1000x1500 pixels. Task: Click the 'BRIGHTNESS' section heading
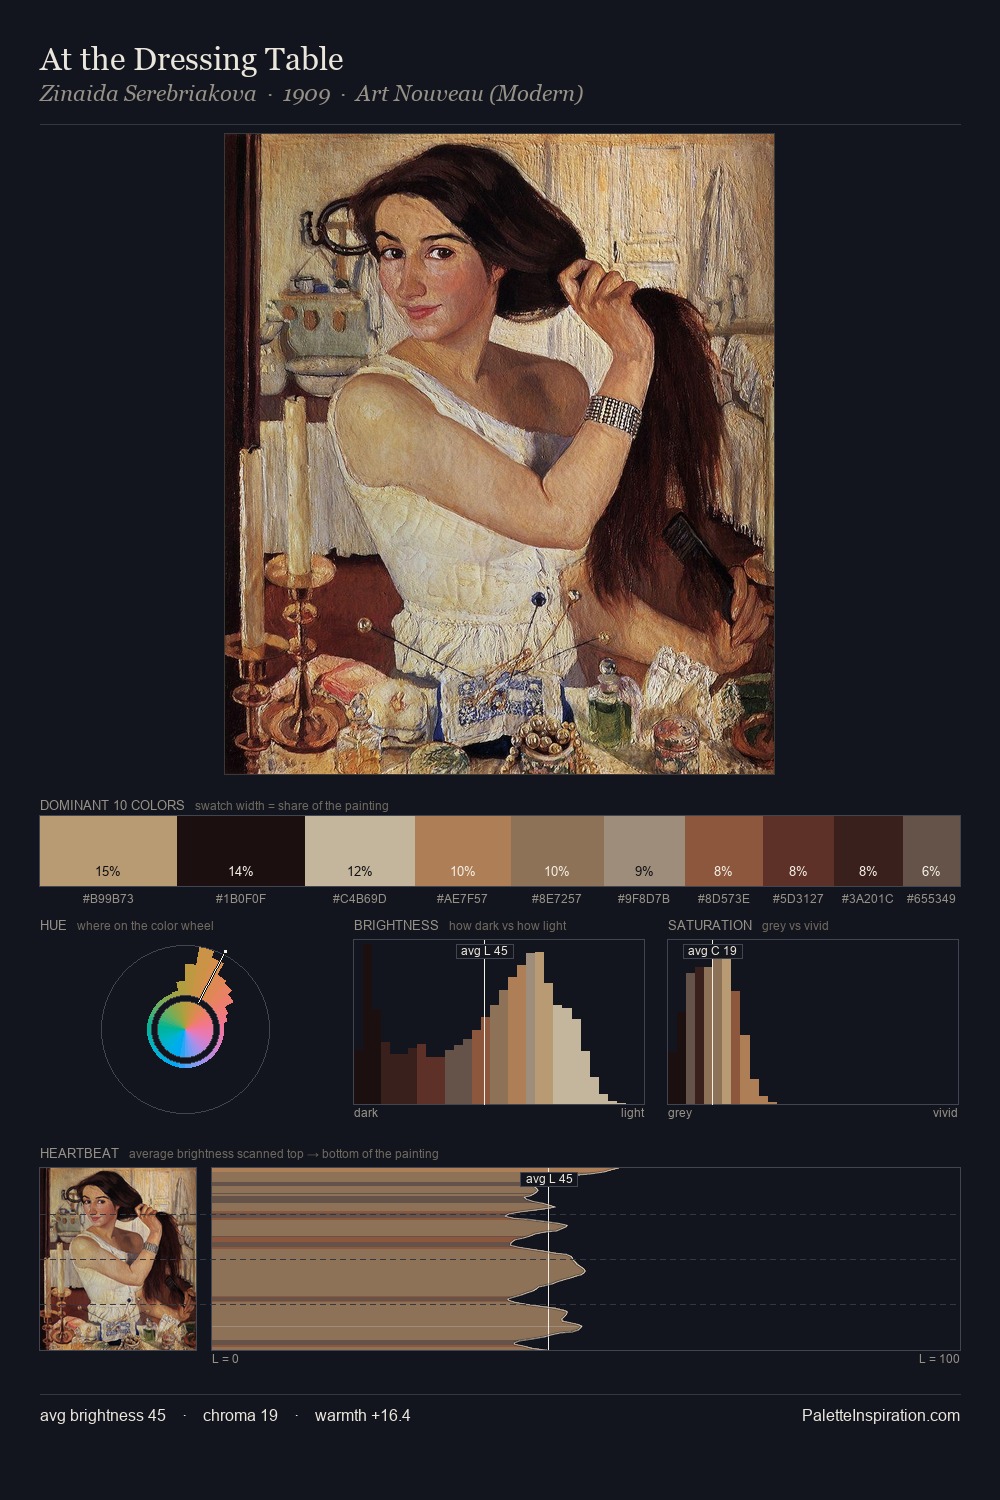(396, 925)
